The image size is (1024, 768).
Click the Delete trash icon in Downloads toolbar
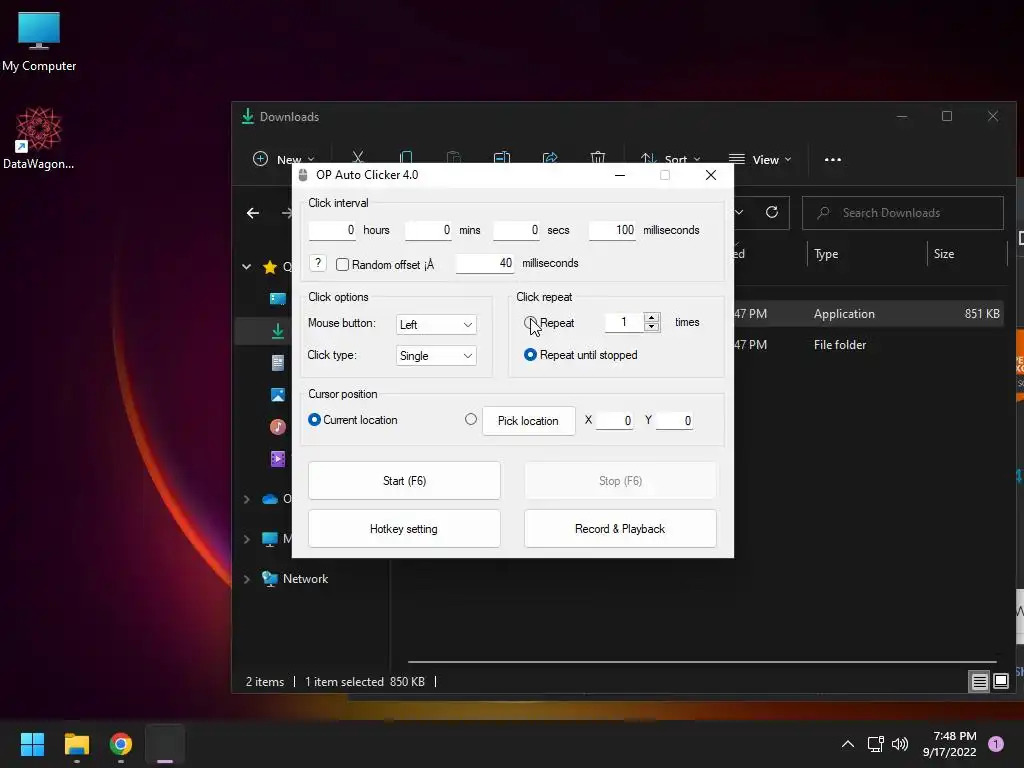pos(598,157)
